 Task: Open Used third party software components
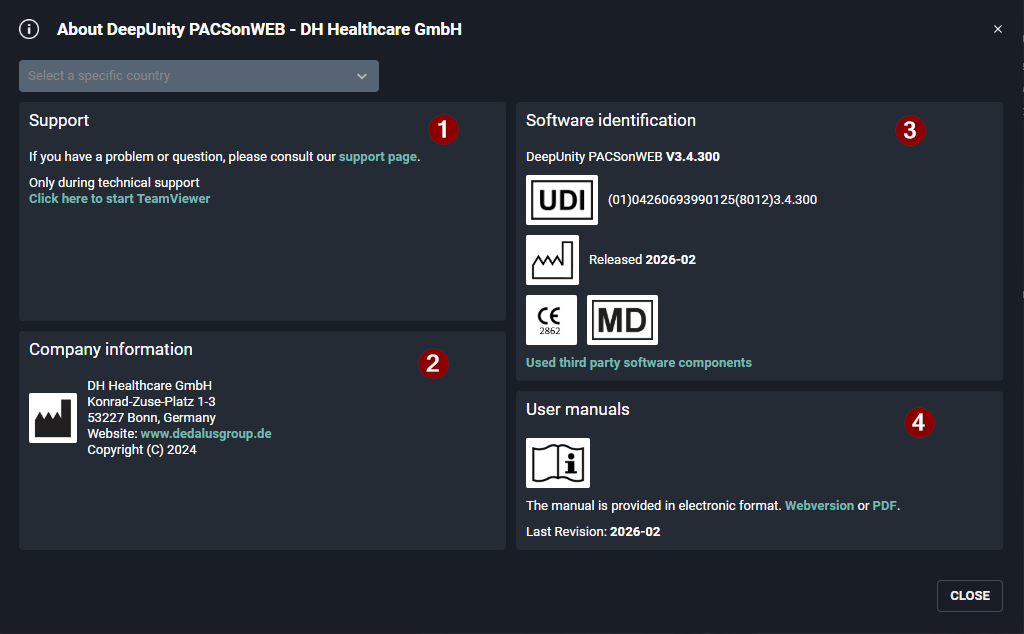point(638,363)
